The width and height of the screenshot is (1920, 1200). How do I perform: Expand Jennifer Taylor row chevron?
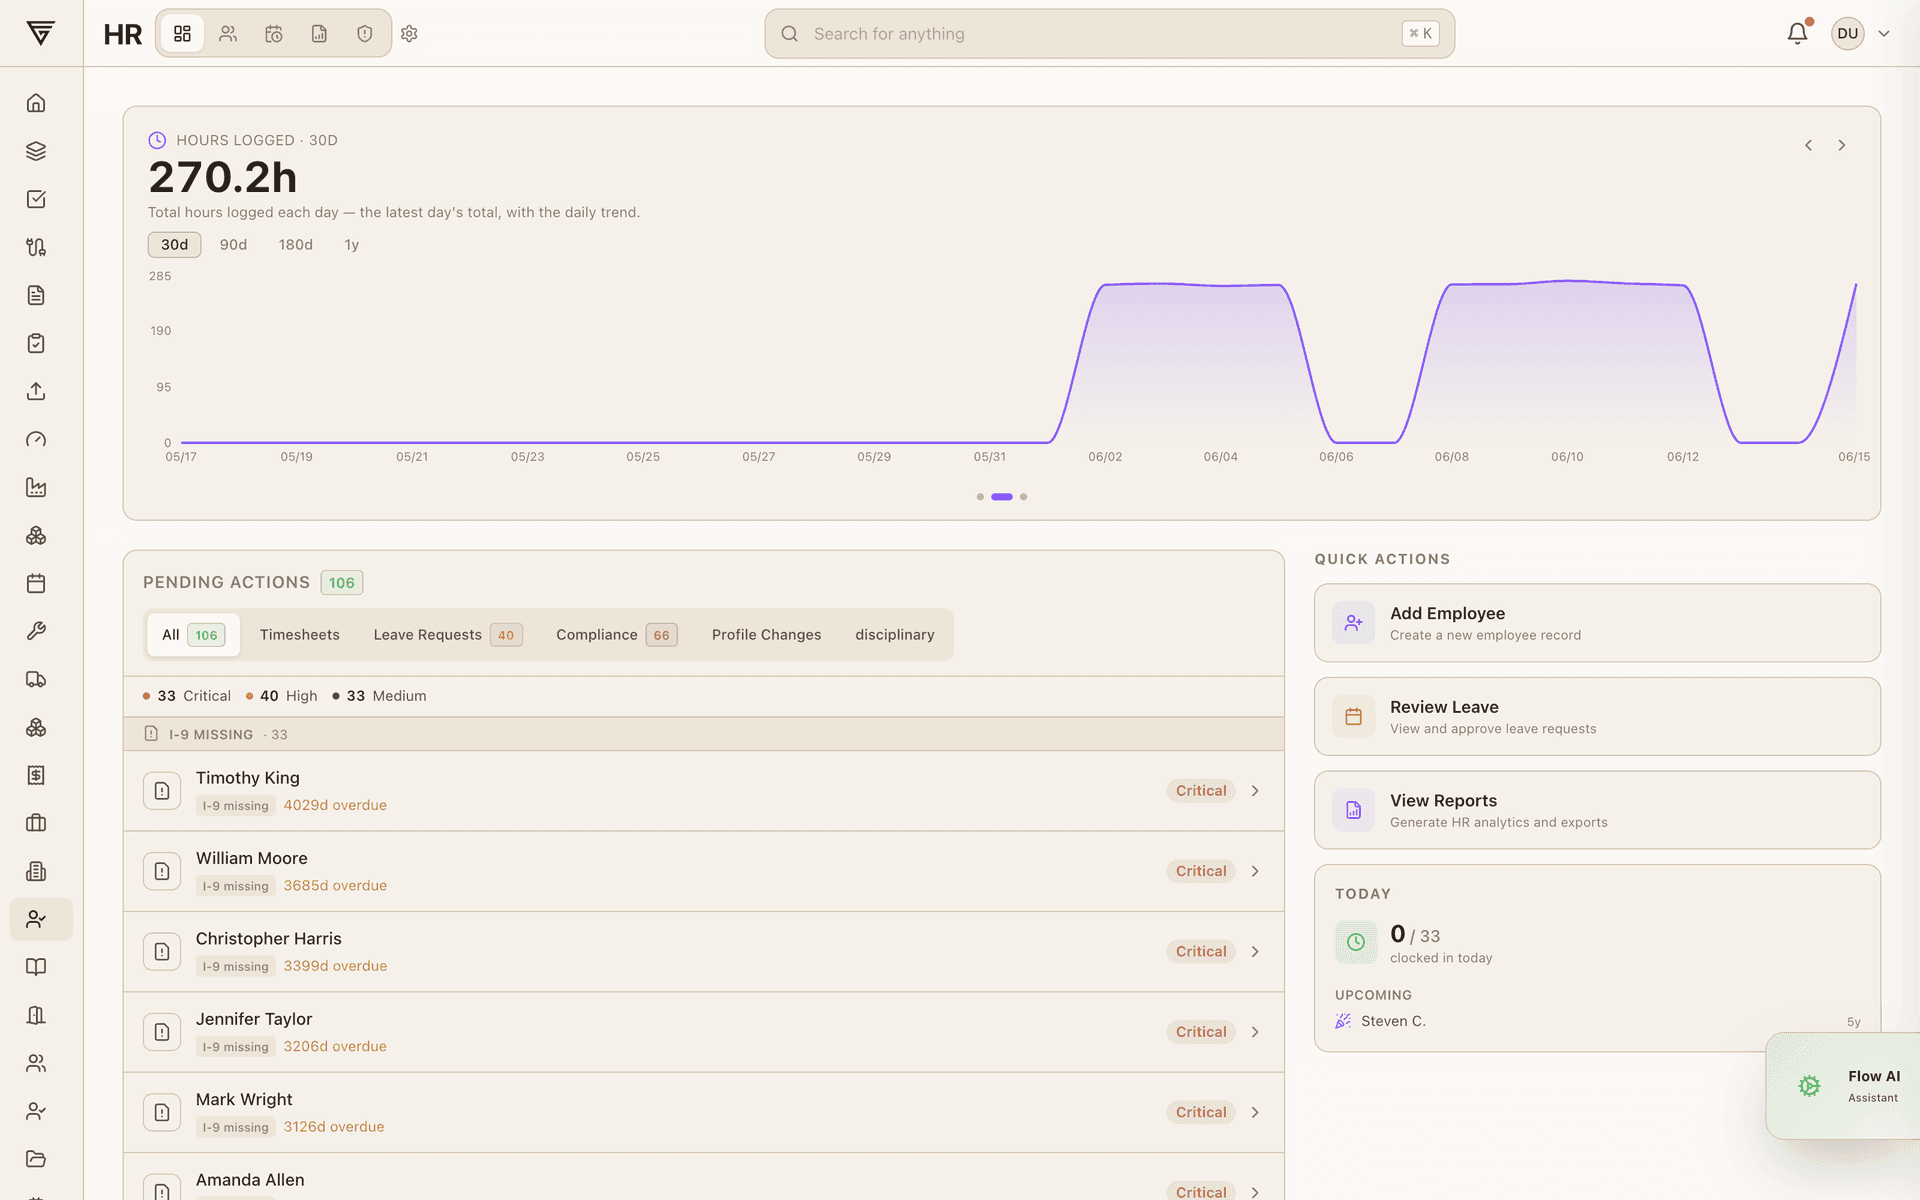[1255, 1032]
